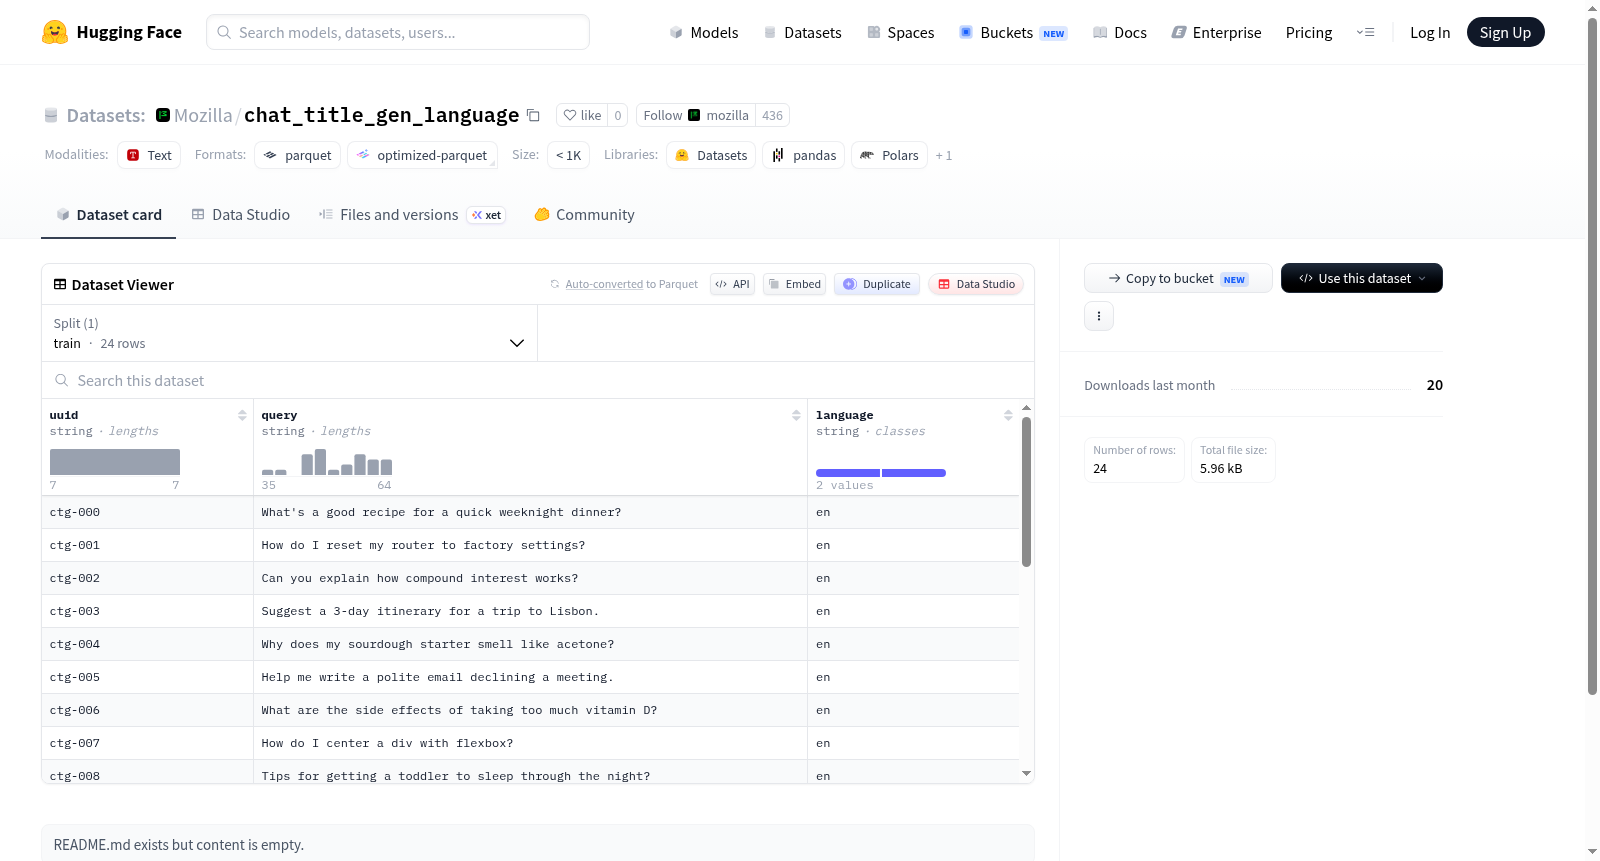Open the Hugging Face logo home link
The width and height of the screenshot is (1600, 861).
coord(112,32)
